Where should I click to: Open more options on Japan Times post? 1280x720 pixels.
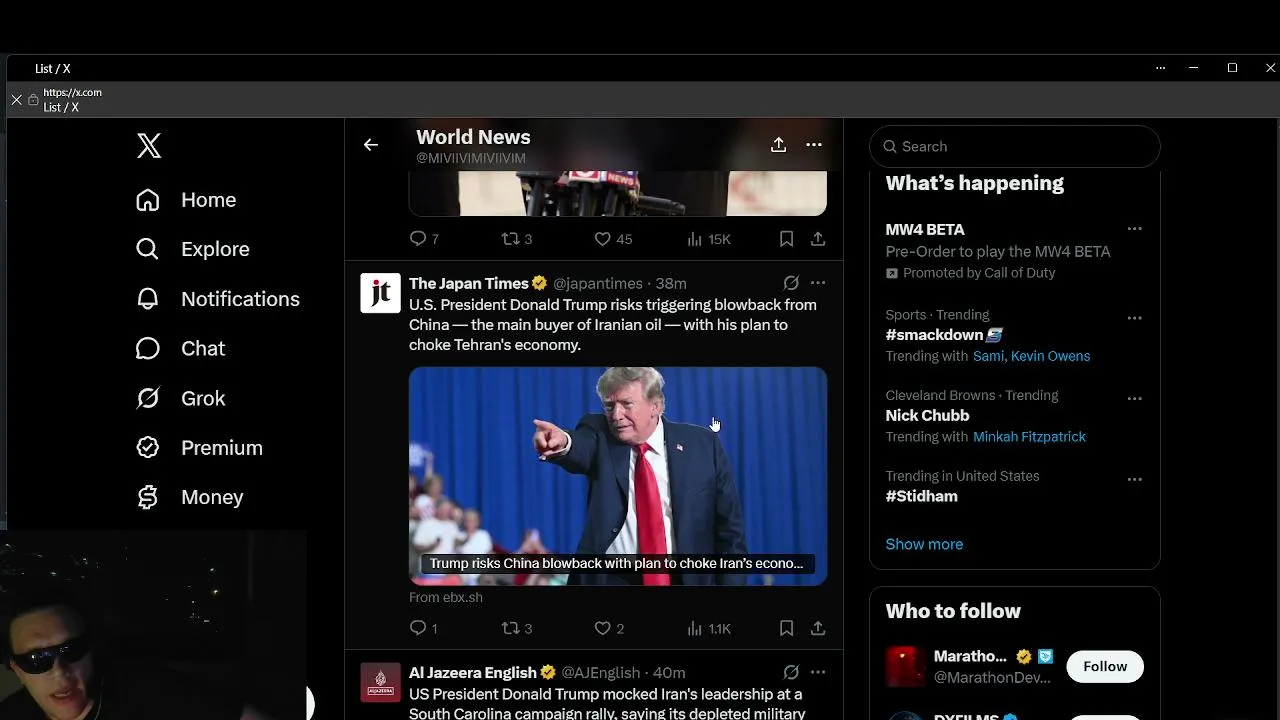click(x=818, y=283)
